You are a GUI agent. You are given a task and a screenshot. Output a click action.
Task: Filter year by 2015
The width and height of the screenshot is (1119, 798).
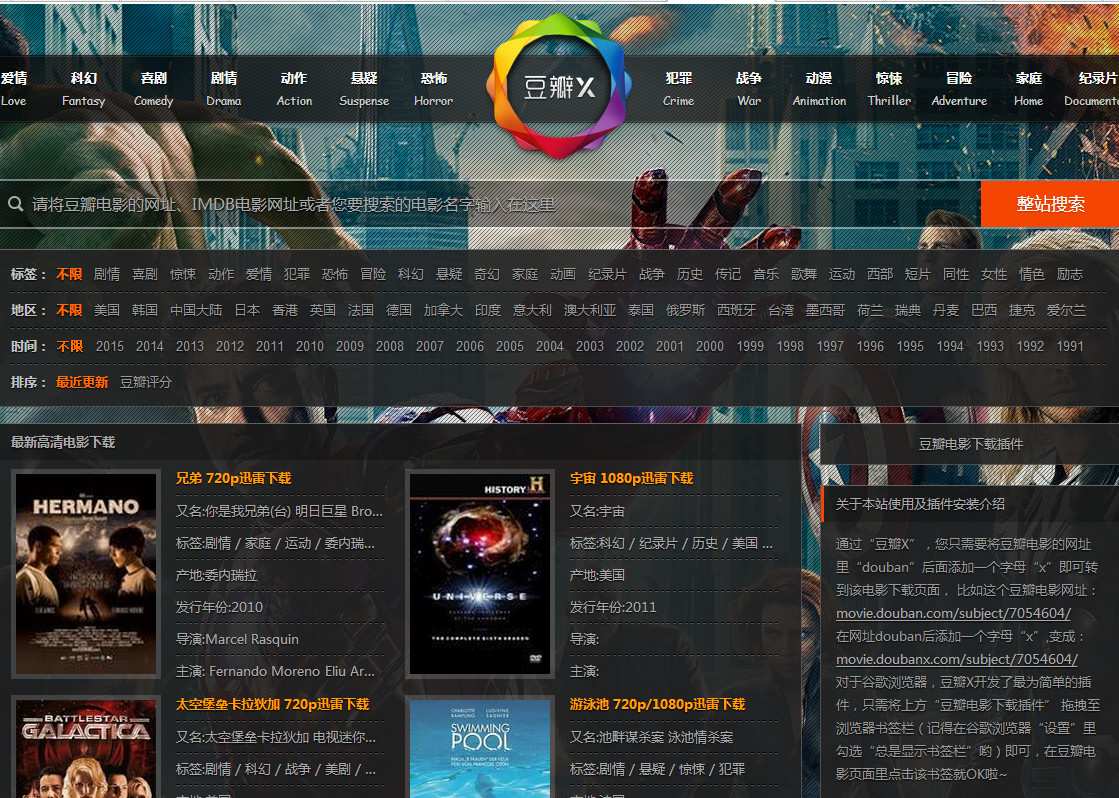pyautogui.click(x=110, y=346)
